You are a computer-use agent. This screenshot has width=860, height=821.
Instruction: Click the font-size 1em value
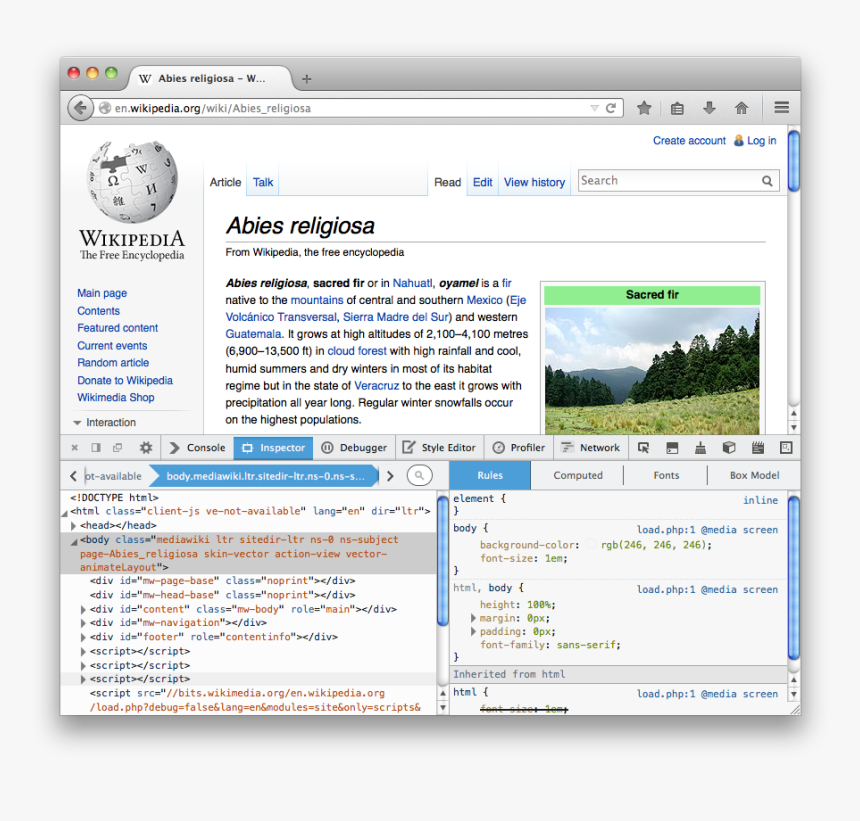click(553, 558)
